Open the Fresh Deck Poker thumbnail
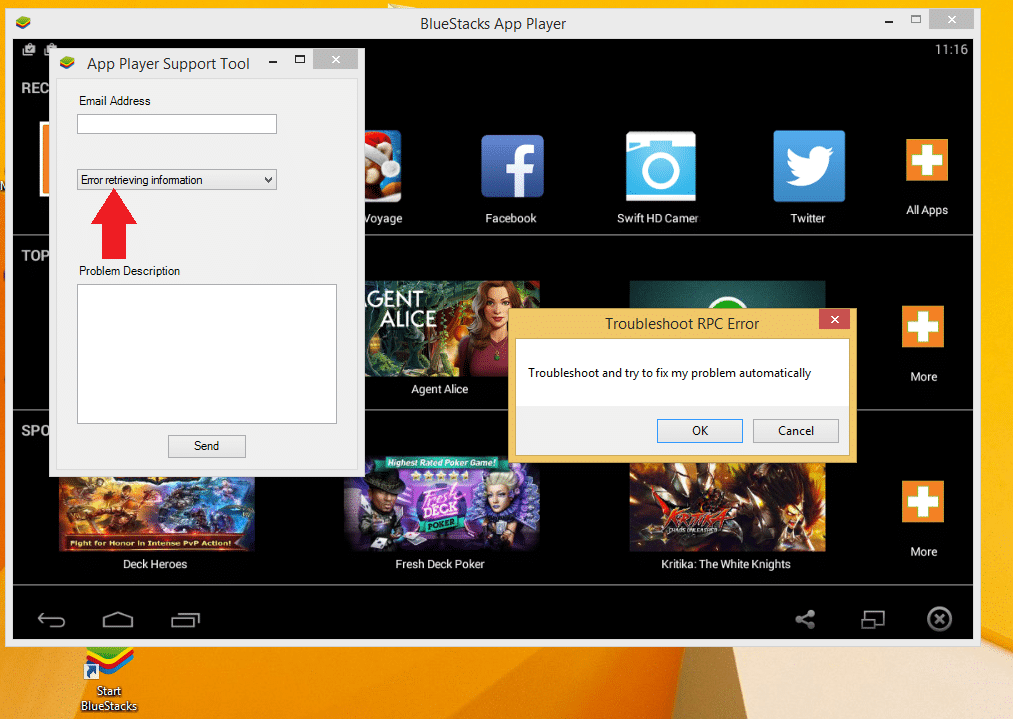 tap(442, 504)
